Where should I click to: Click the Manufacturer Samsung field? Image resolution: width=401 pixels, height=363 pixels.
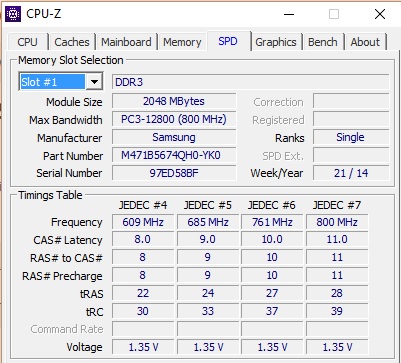pyautogui.click(x=174, y=137)
